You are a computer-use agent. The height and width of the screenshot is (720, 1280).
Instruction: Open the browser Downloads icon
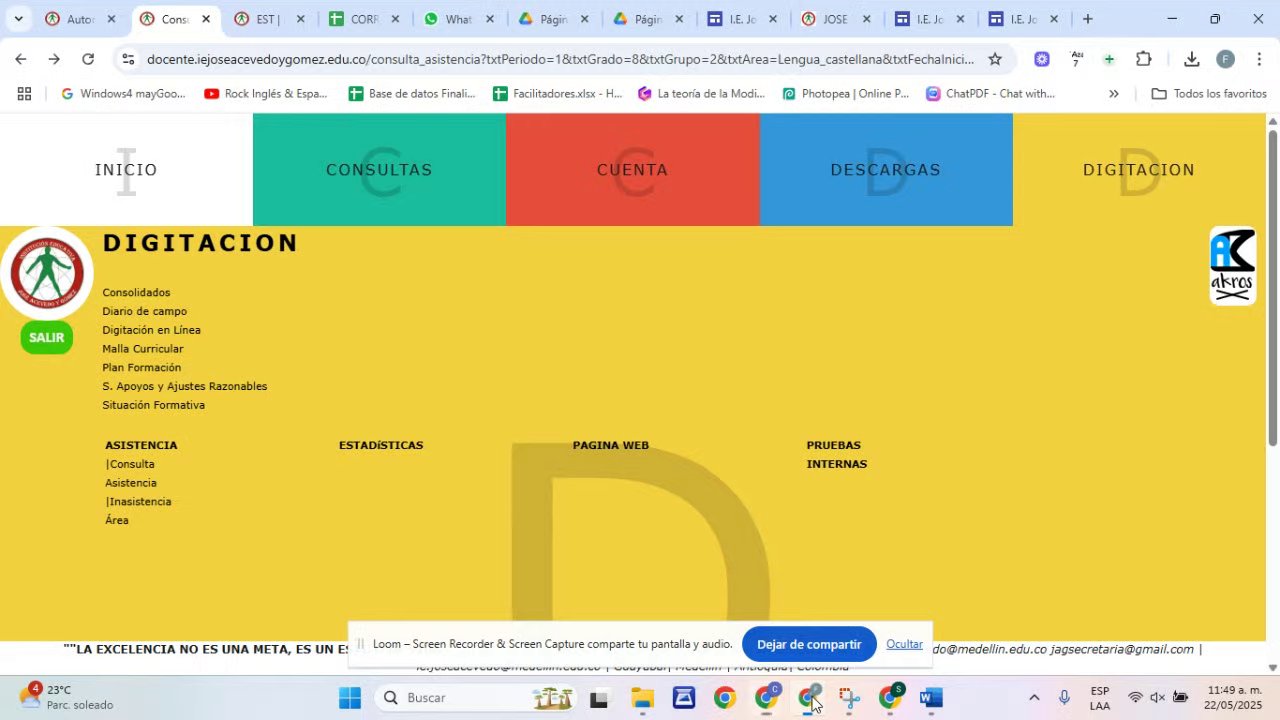(1191, 59)
